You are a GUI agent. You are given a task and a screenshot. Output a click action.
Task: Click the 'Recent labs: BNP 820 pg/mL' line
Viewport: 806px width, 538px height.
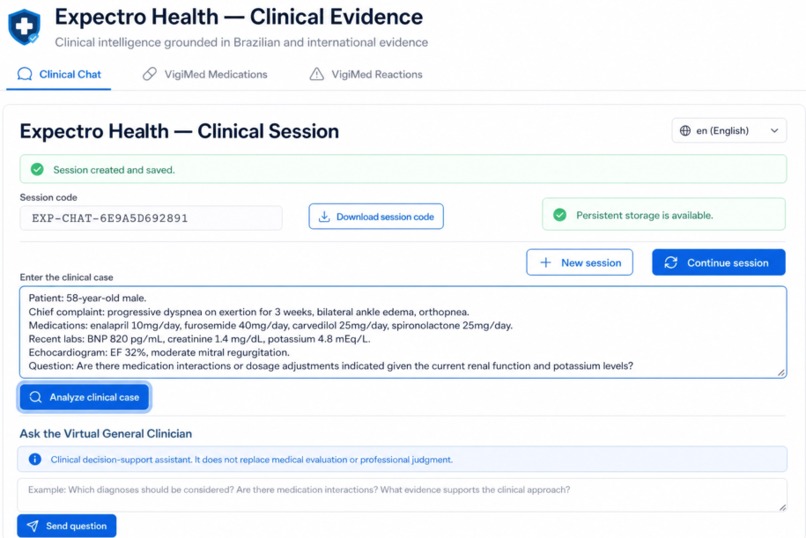(x=199, y=339)
